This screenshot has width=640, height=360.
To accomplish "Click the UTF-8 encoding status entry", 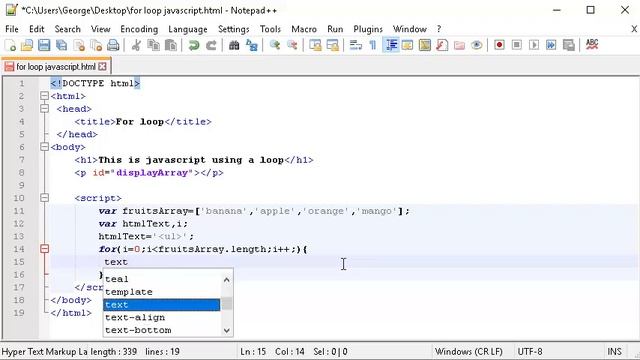I will point(530,351).
